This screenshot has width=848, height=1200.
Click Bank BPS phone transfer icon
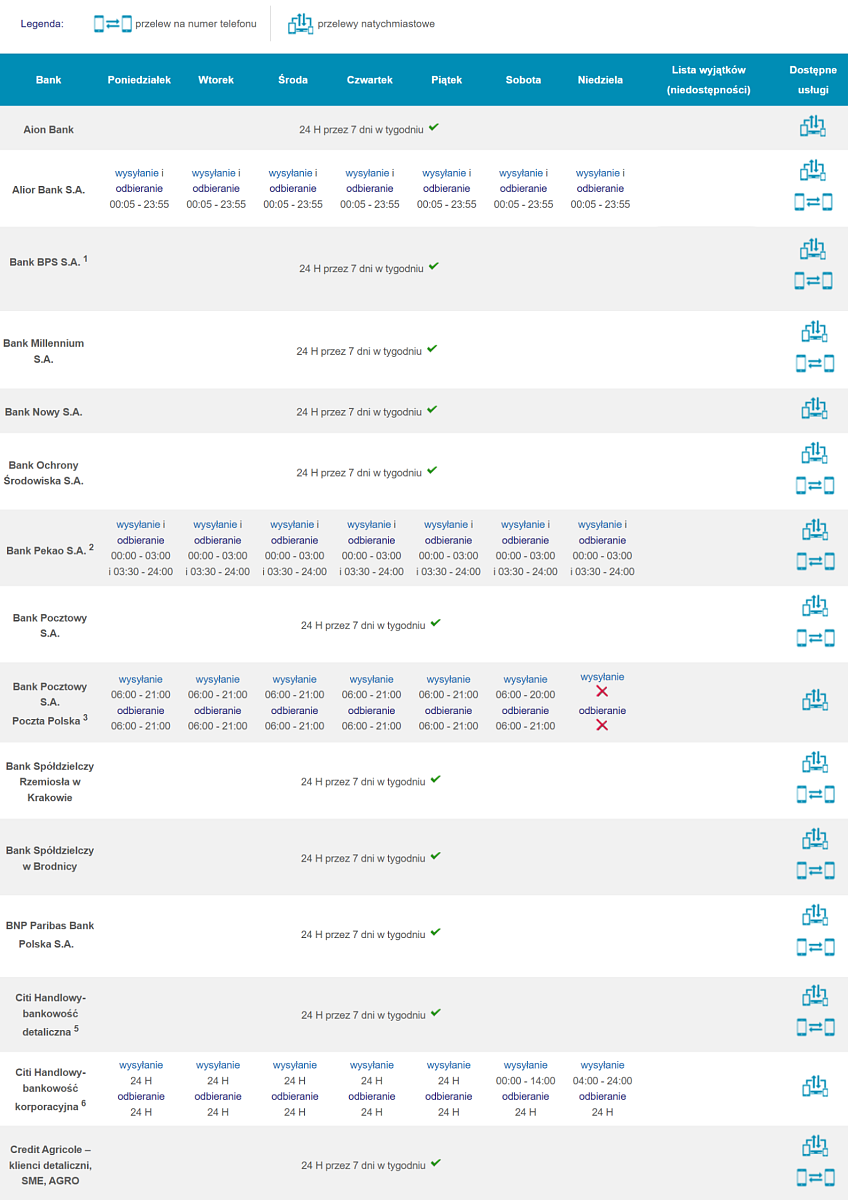coord(814,281)
